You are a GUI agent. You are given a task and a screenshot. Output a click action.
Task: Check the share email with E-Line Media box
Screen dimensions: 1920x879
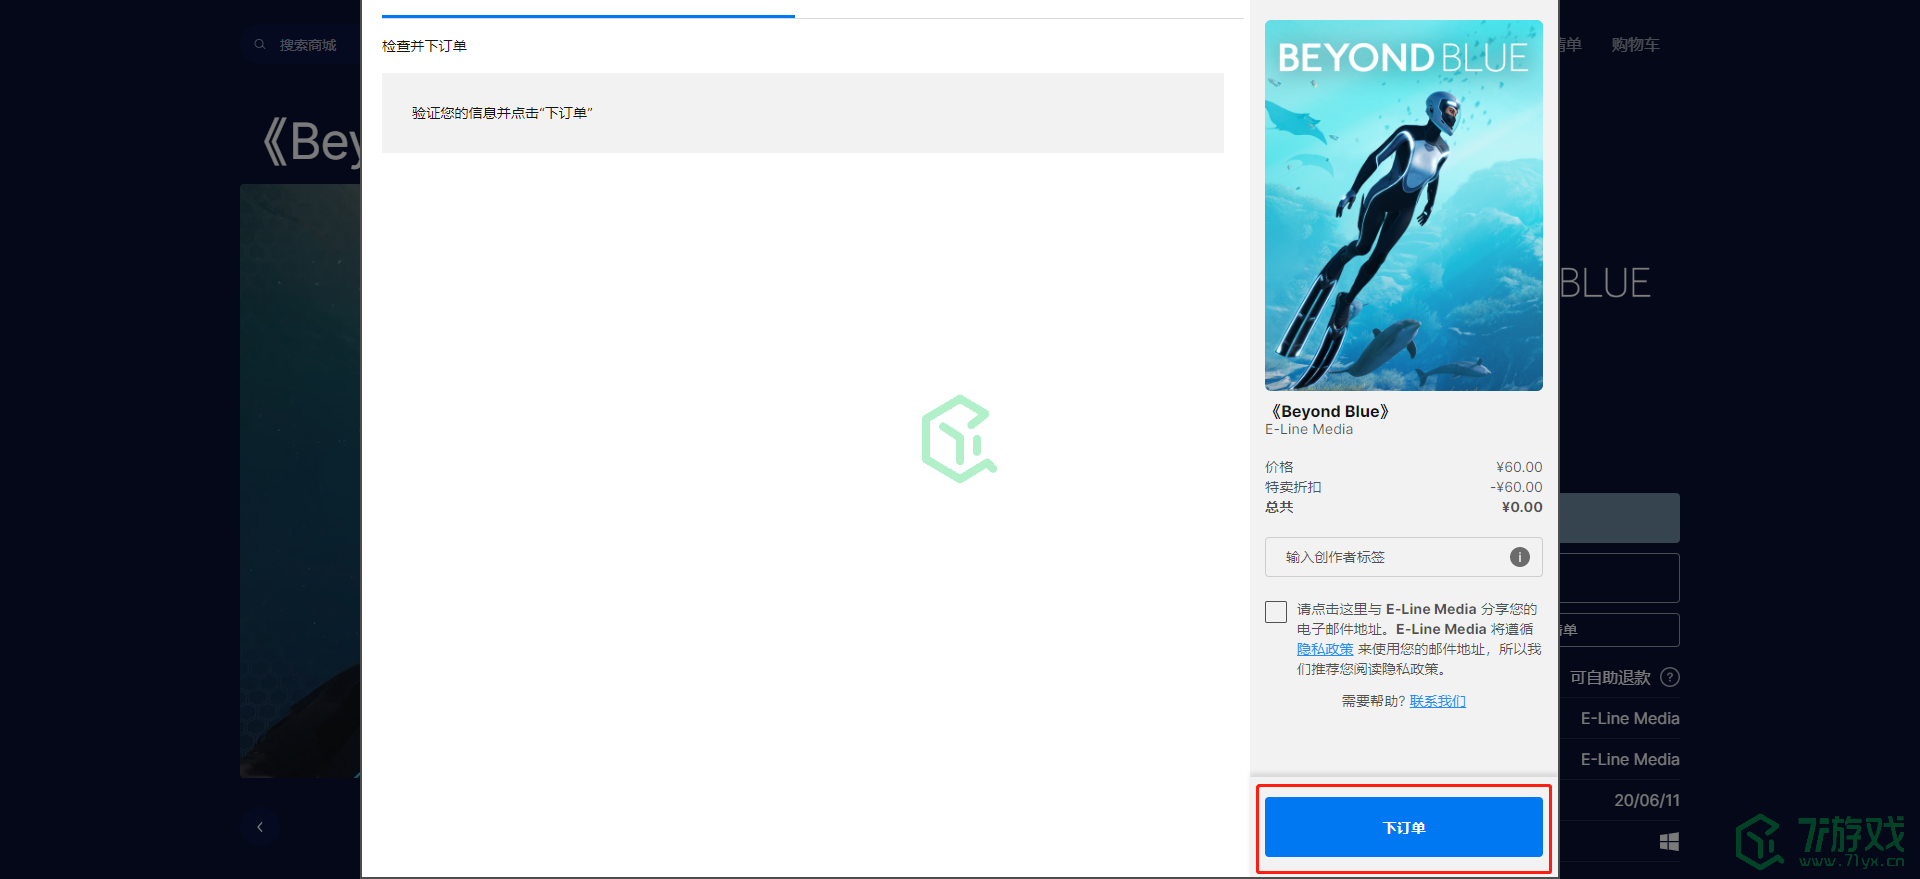[x=1276, y=612]
